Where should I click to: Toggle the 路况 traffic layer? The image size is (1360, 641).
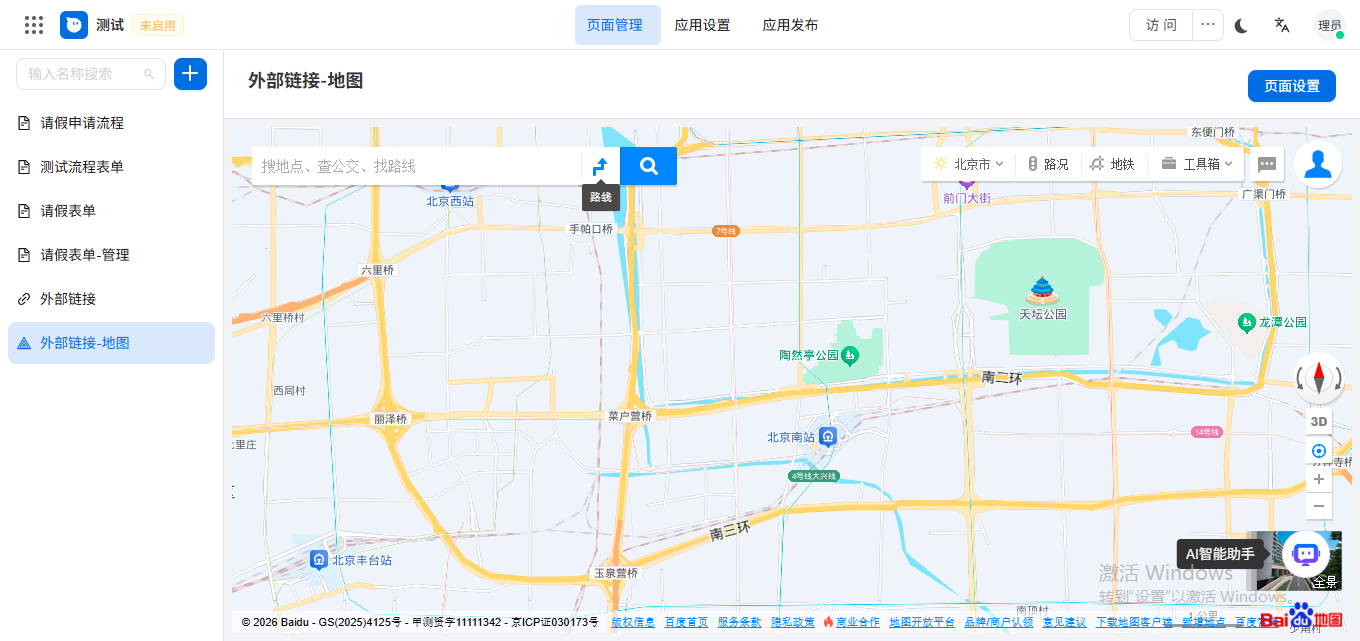[1048, 164]
